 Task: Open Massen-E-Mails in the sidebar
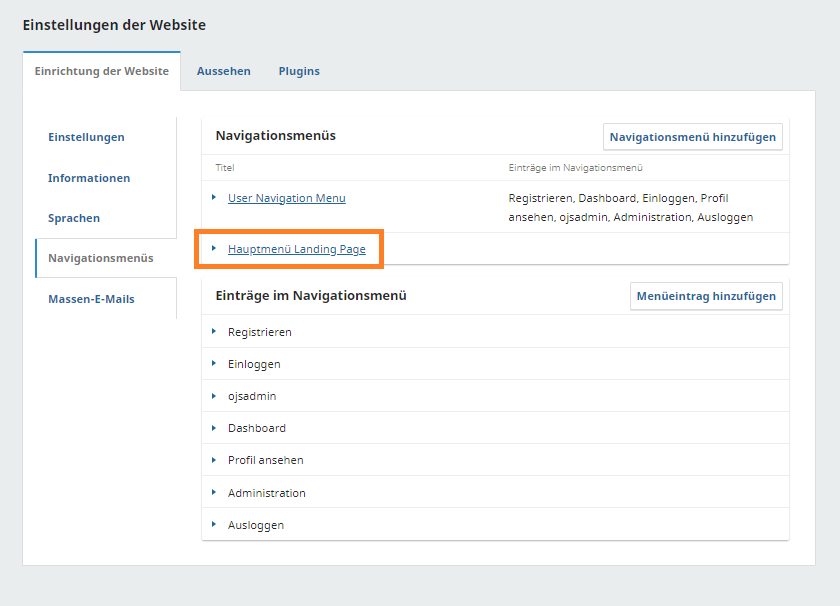click(x=91, y=299)
